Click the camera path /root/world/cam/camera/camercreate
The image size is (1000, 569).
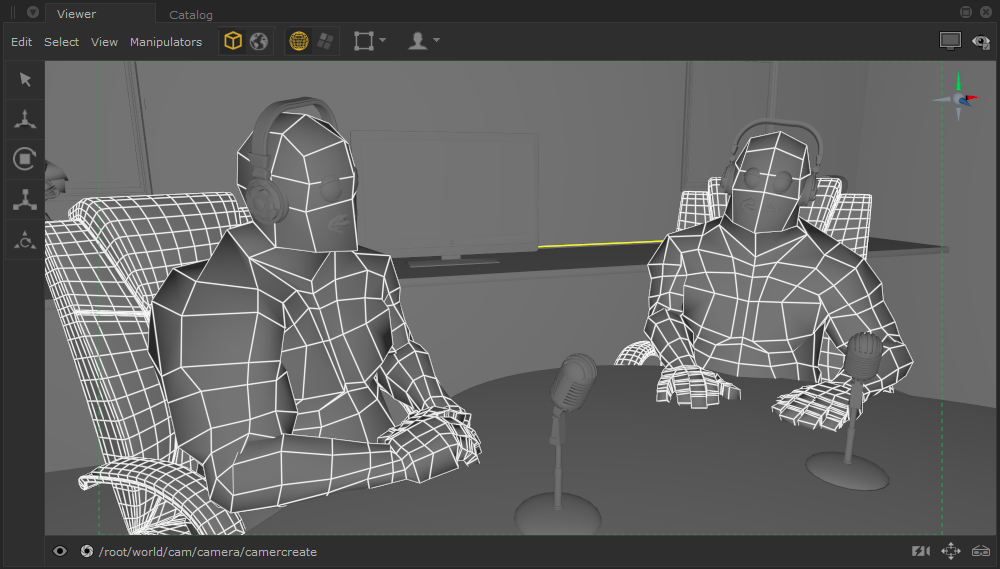(208, 551)
